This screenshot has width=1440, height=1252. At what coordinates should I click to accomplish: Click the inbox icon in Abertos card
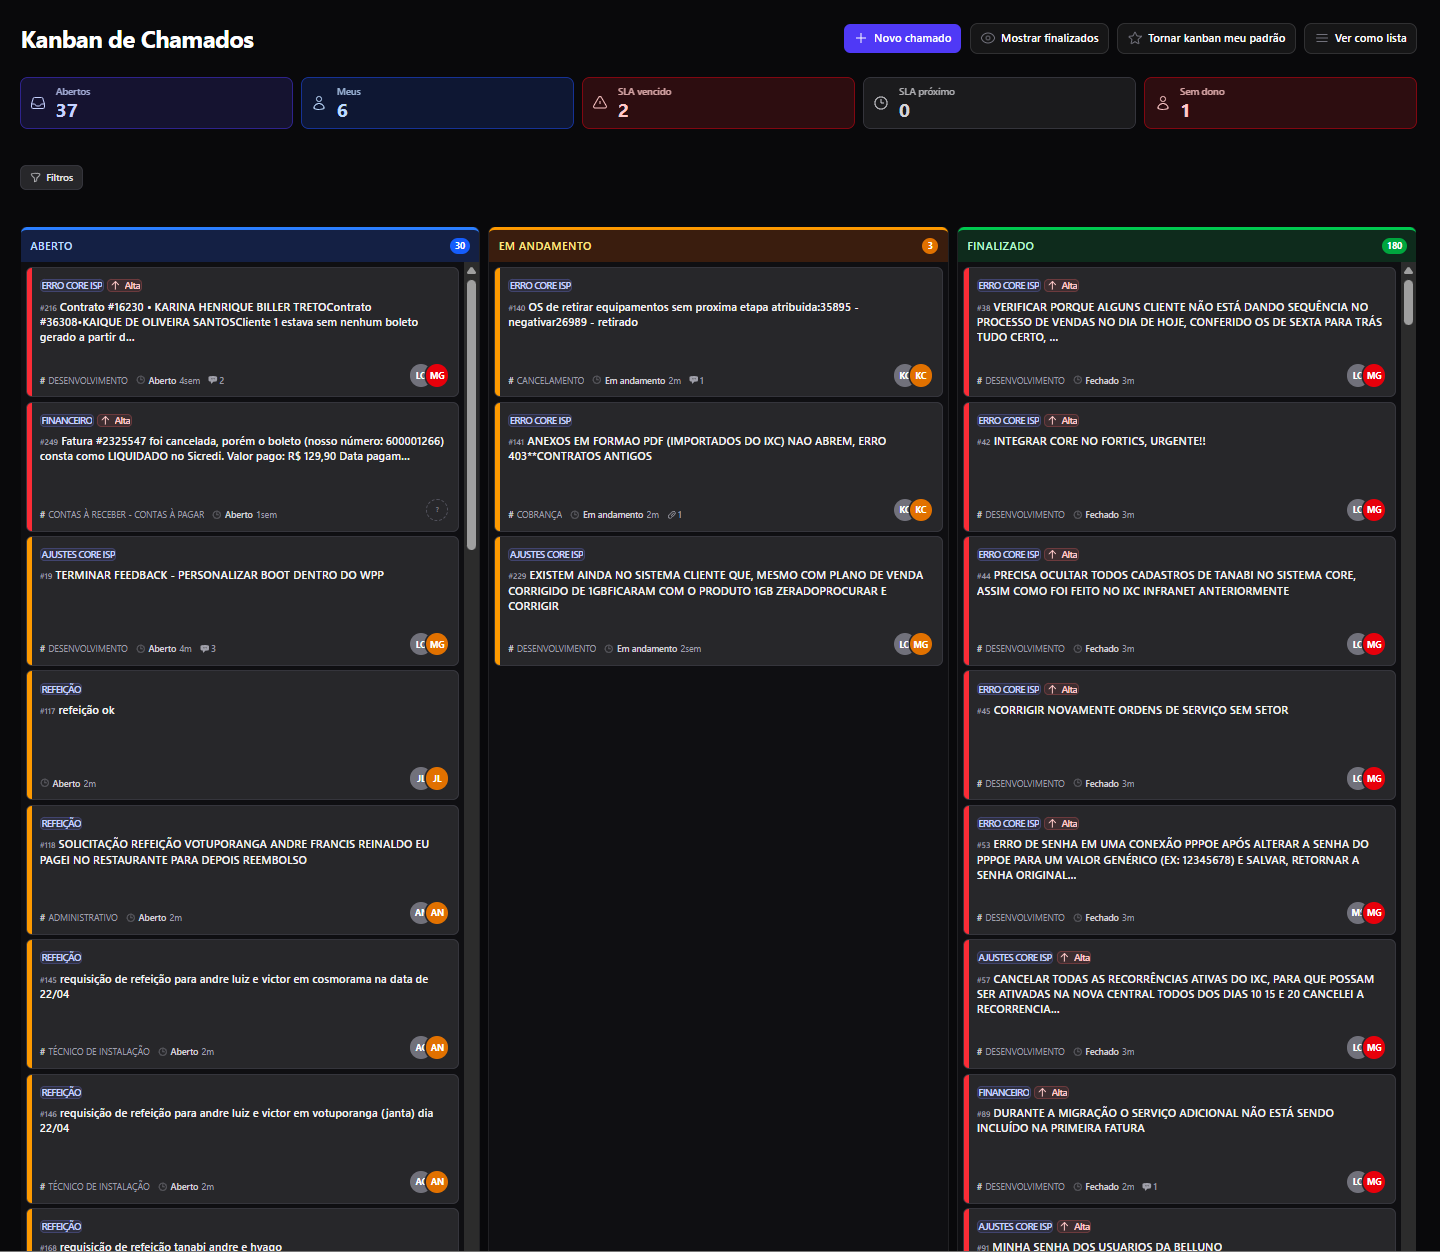coord(38,103)
